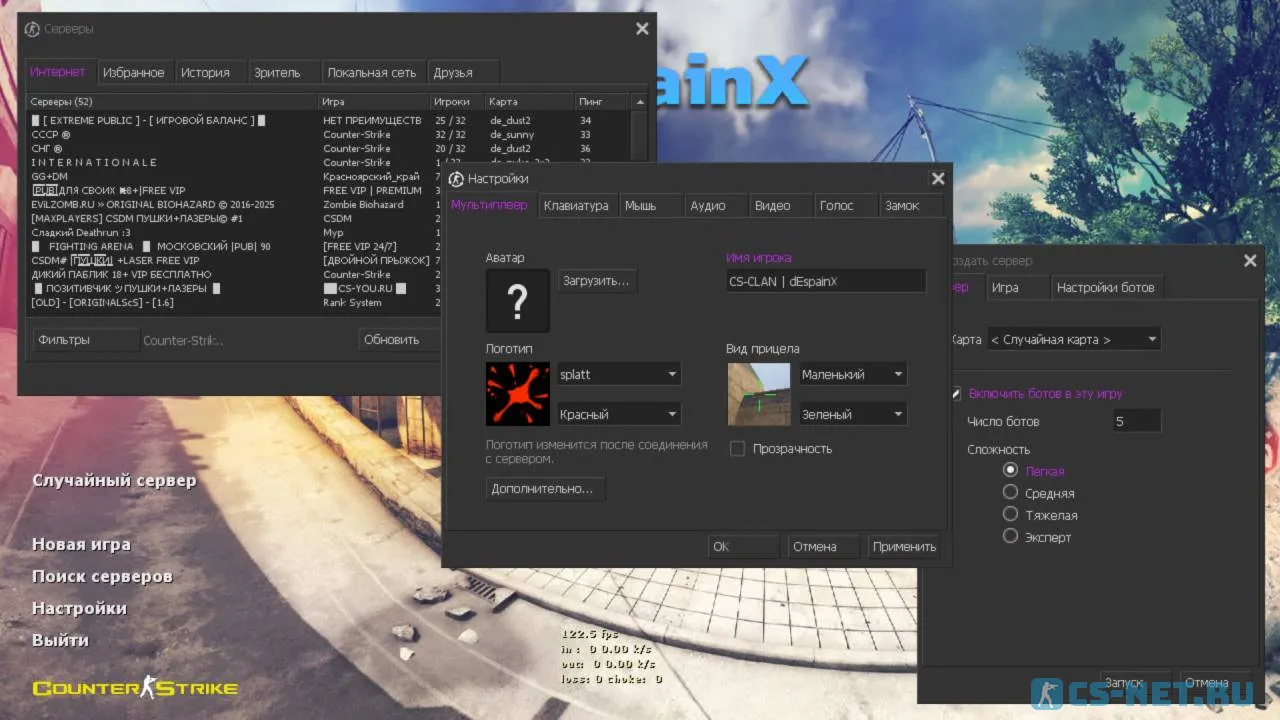Sort by the Серверы (52) column header

173,102
